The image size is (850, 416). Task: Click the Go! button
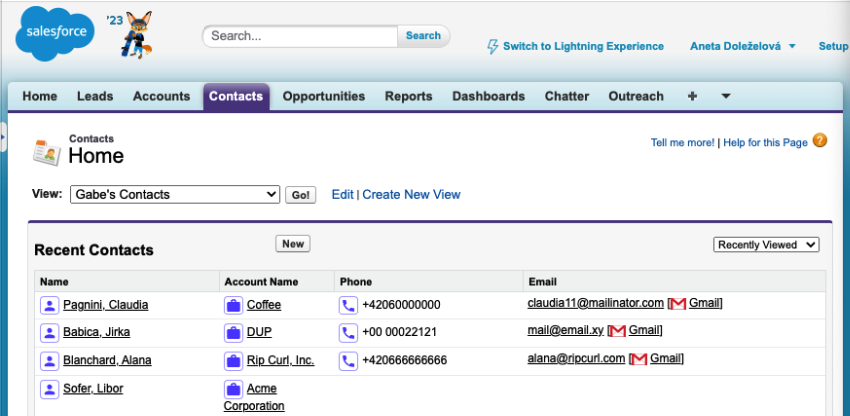301,195
